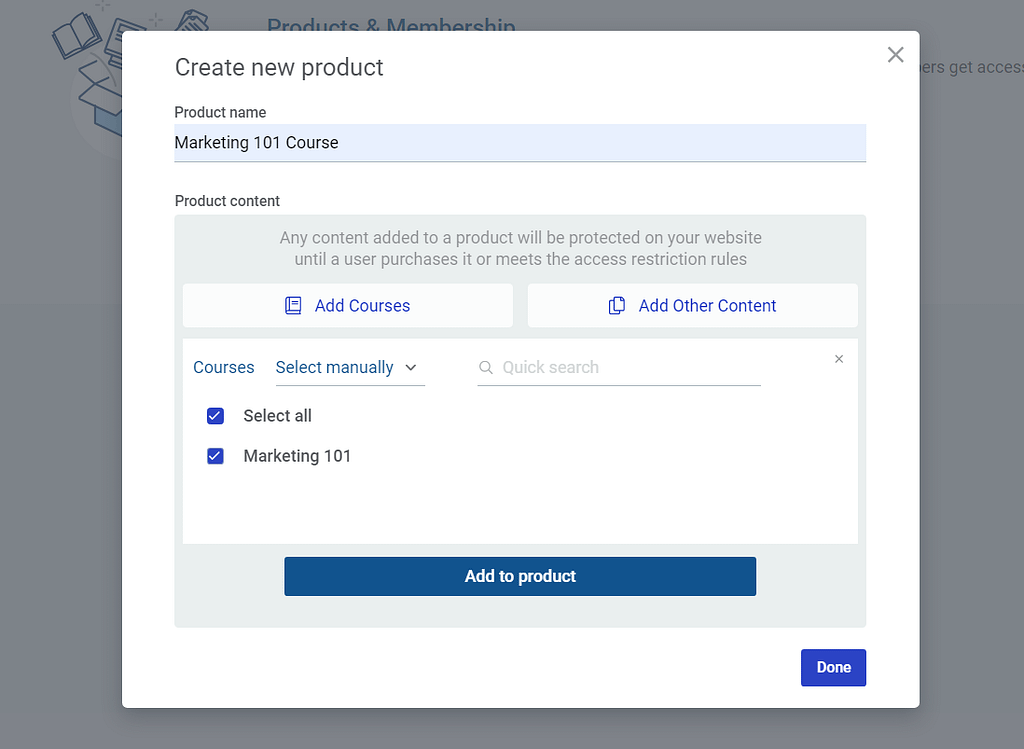
Task: Dismiss the course selector with small x
Action: click(839, 359)
